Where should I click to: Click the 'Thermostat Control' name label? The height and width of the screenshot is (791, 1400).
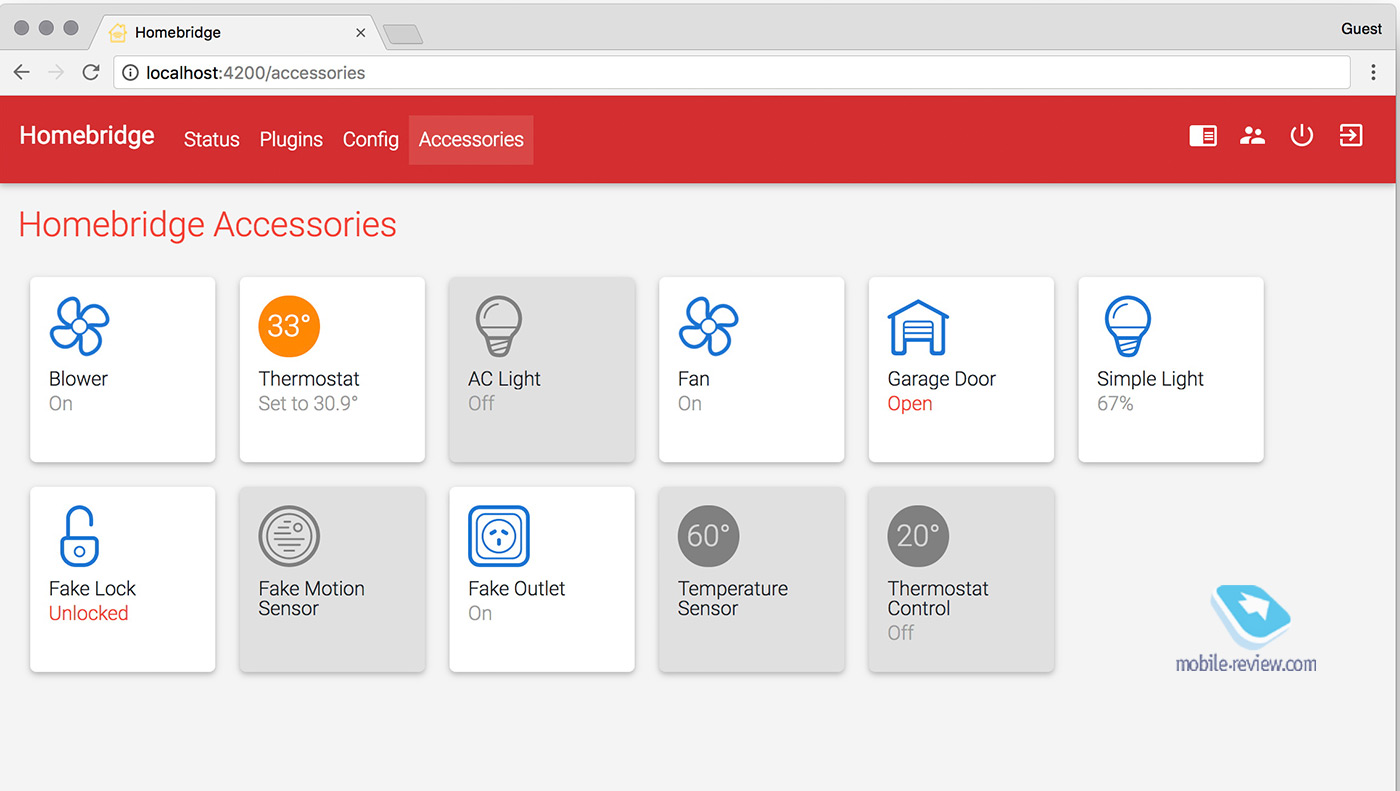pos(938,598)
